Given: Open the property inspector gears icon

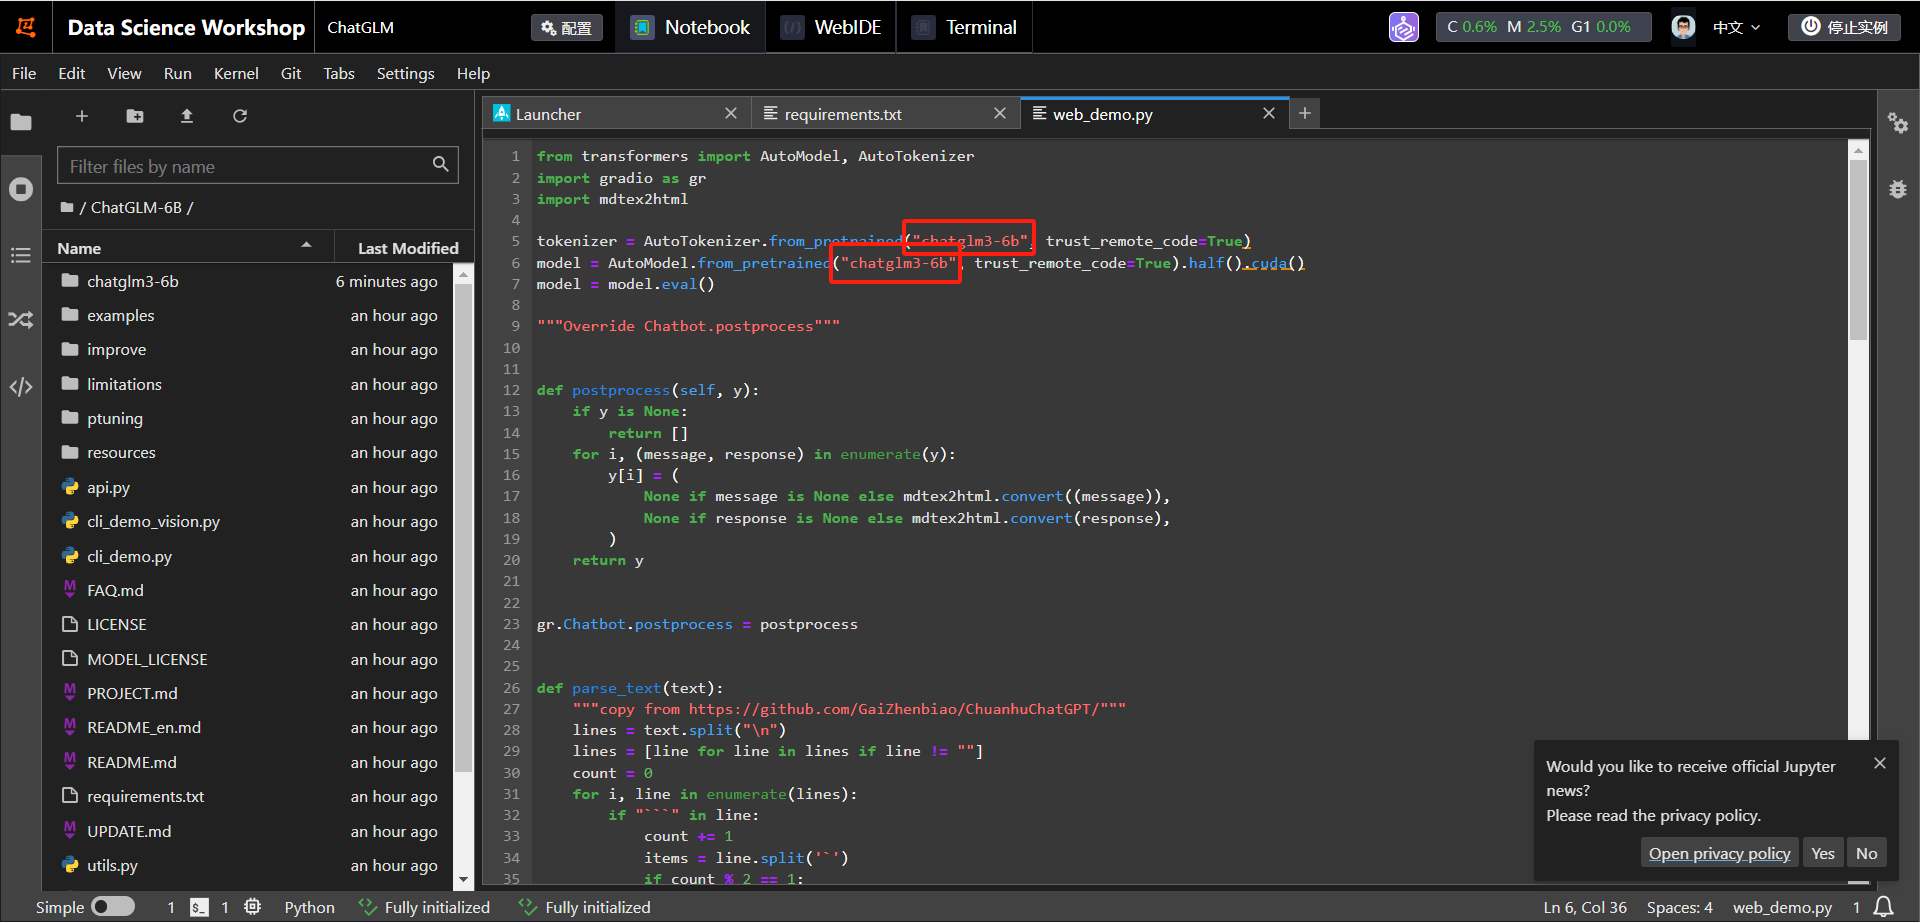Looking at the screenshot, I should click(x=1897, y=123).
